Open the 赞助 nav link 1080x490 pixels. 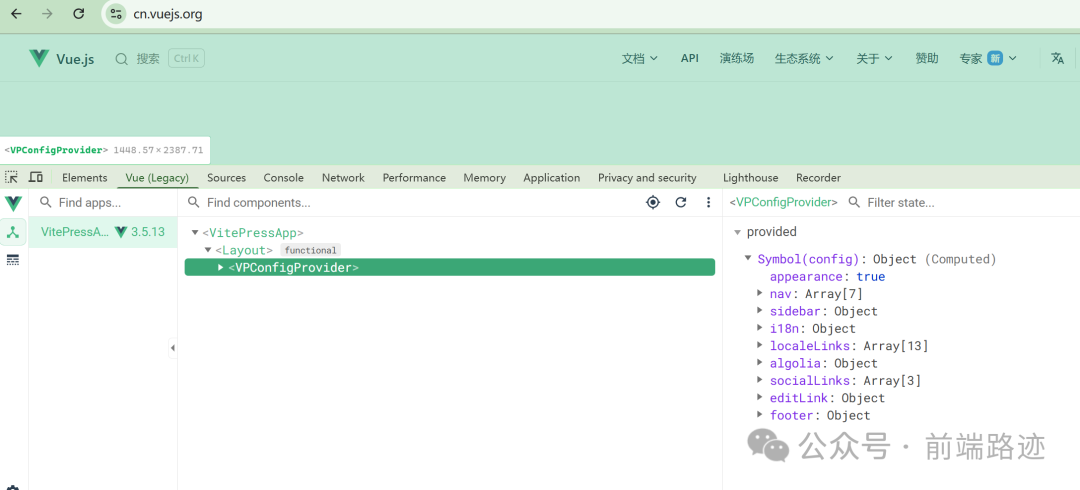(x=926, y=59)
